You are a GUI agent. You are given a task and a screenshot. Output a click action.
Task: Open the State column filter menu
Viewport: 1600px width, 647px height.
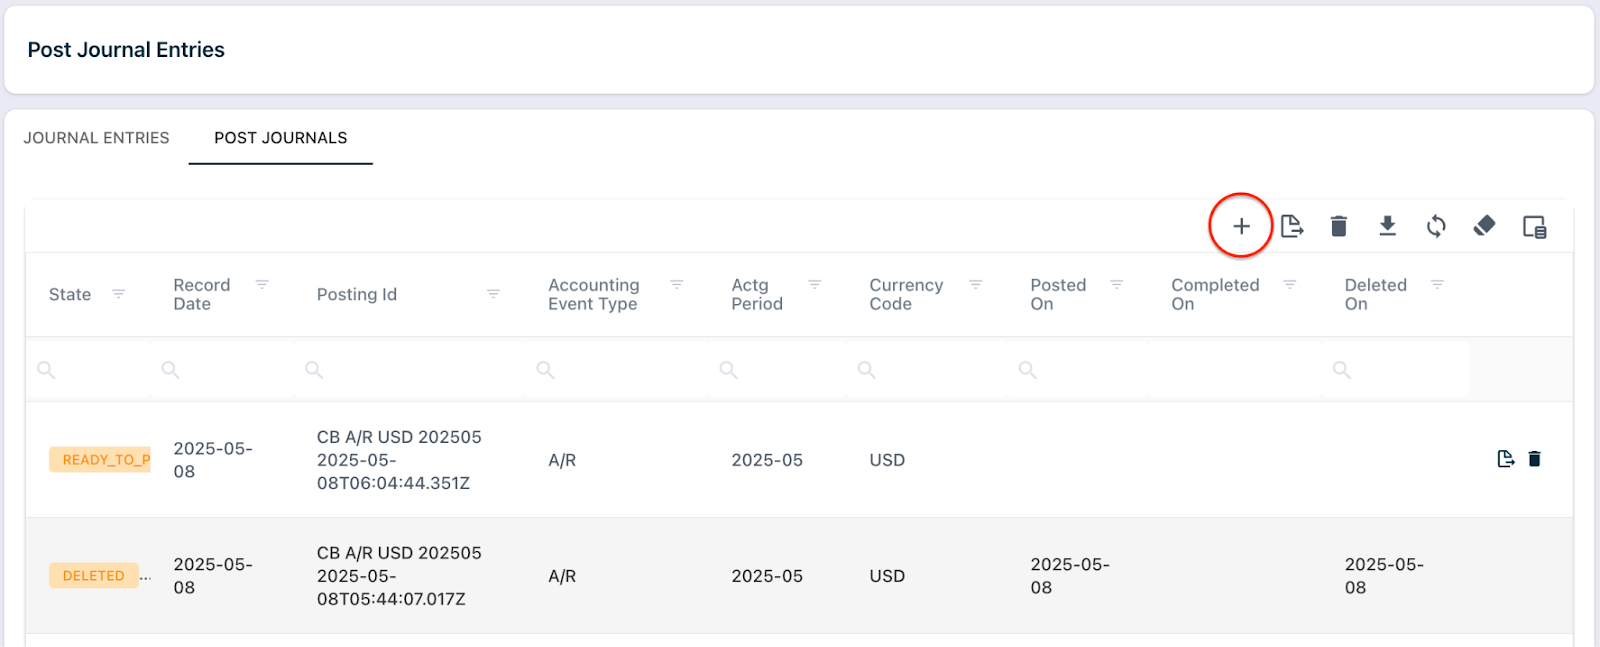(x=118, y=294)
